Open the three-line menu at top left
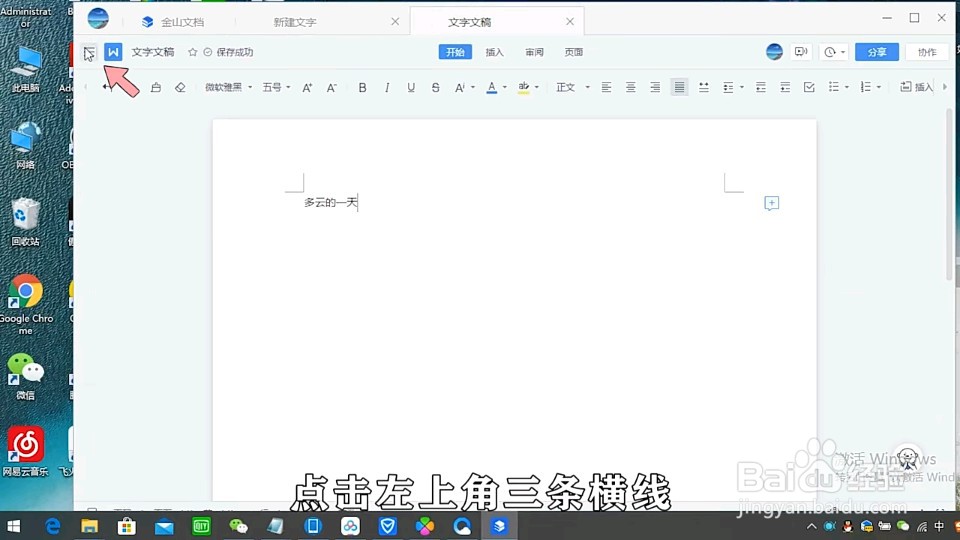Viewport: 960px width, 540px height. click(x=89, y=53)
